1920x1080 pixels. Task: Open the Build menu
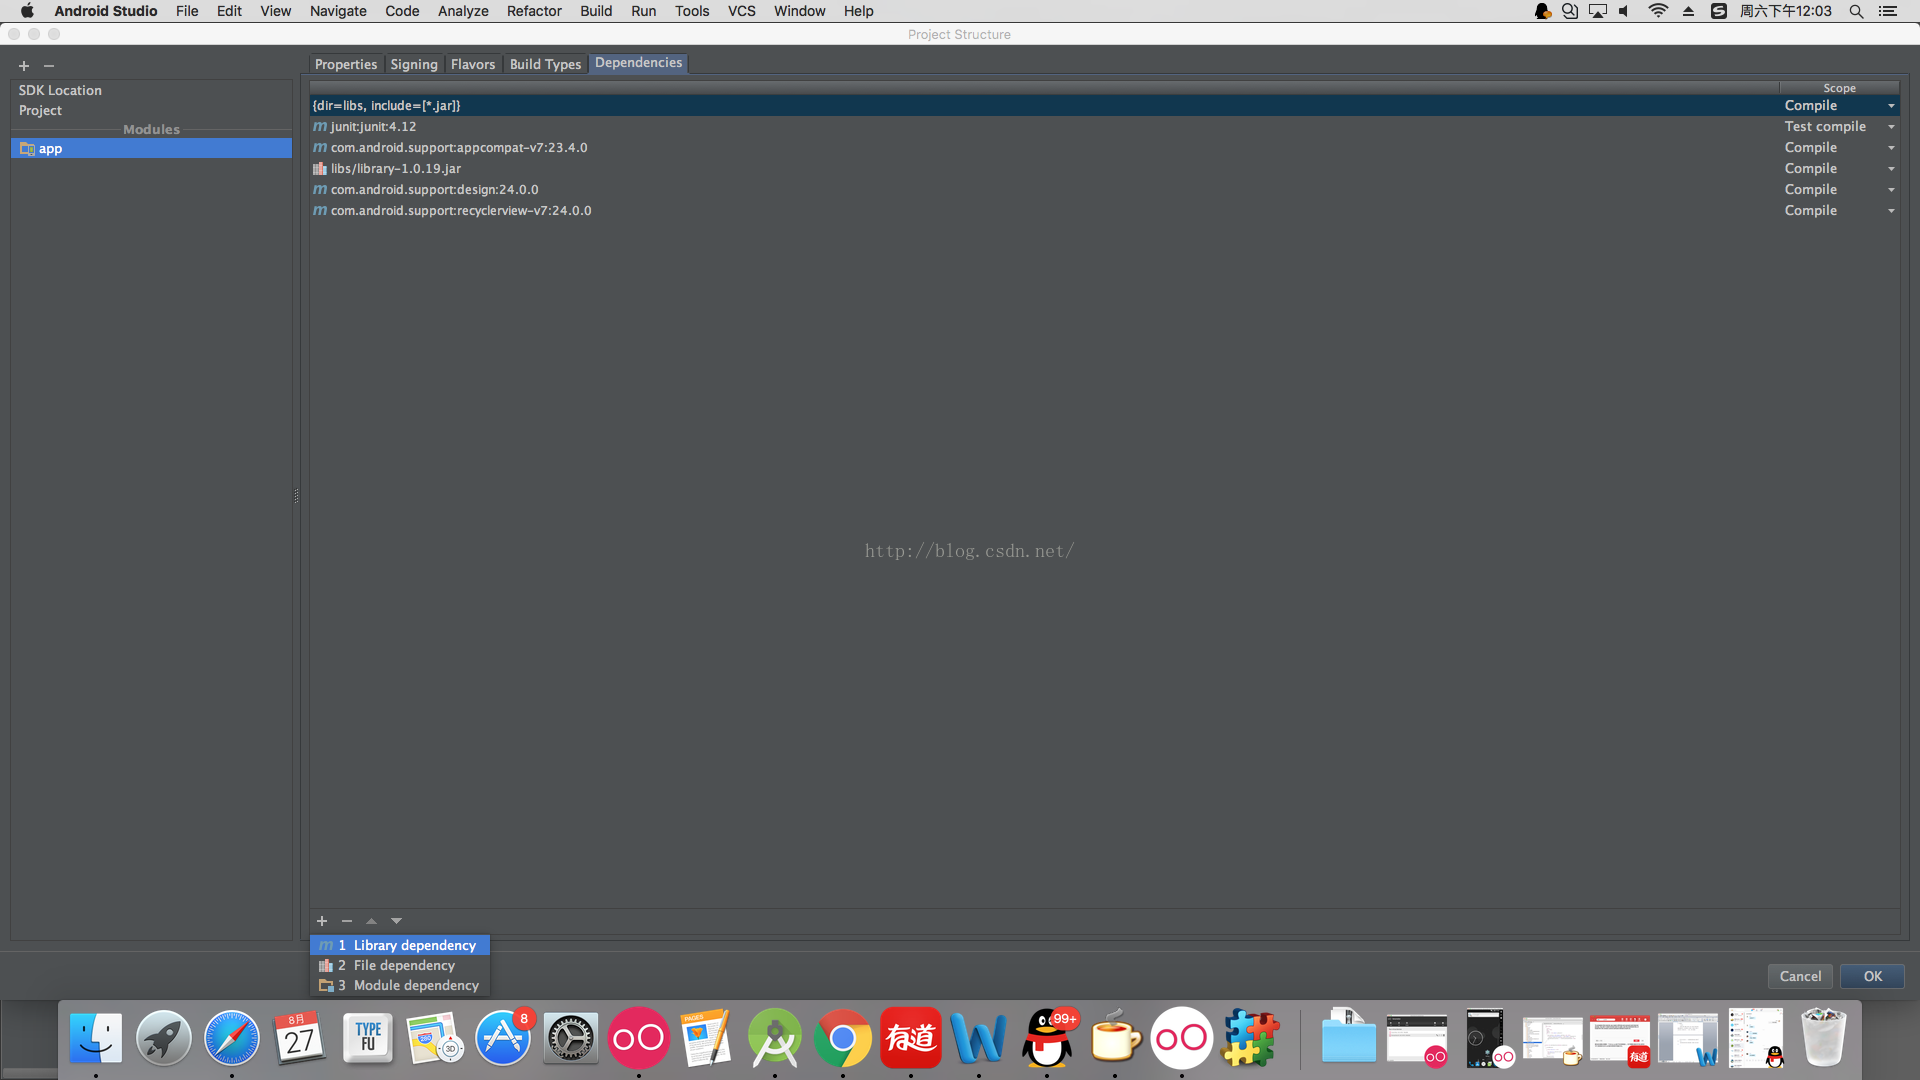596,11
